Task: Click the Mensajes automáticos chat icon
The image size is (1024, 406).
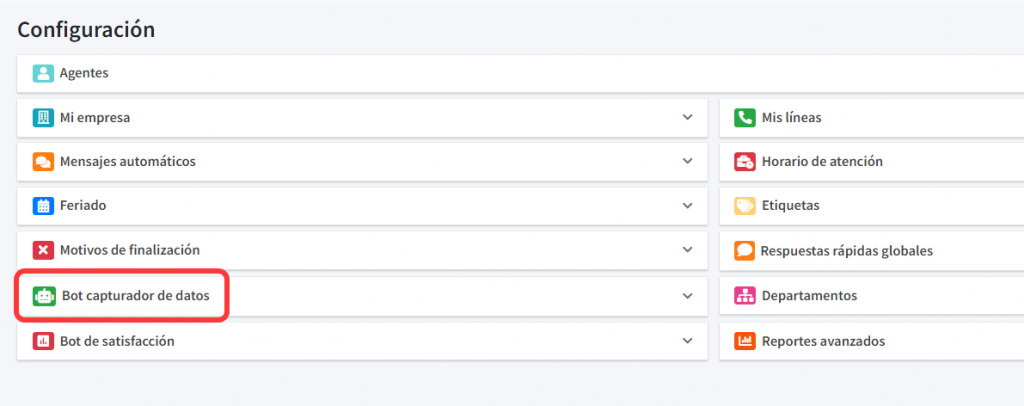Action: click(x=43, y=162)
